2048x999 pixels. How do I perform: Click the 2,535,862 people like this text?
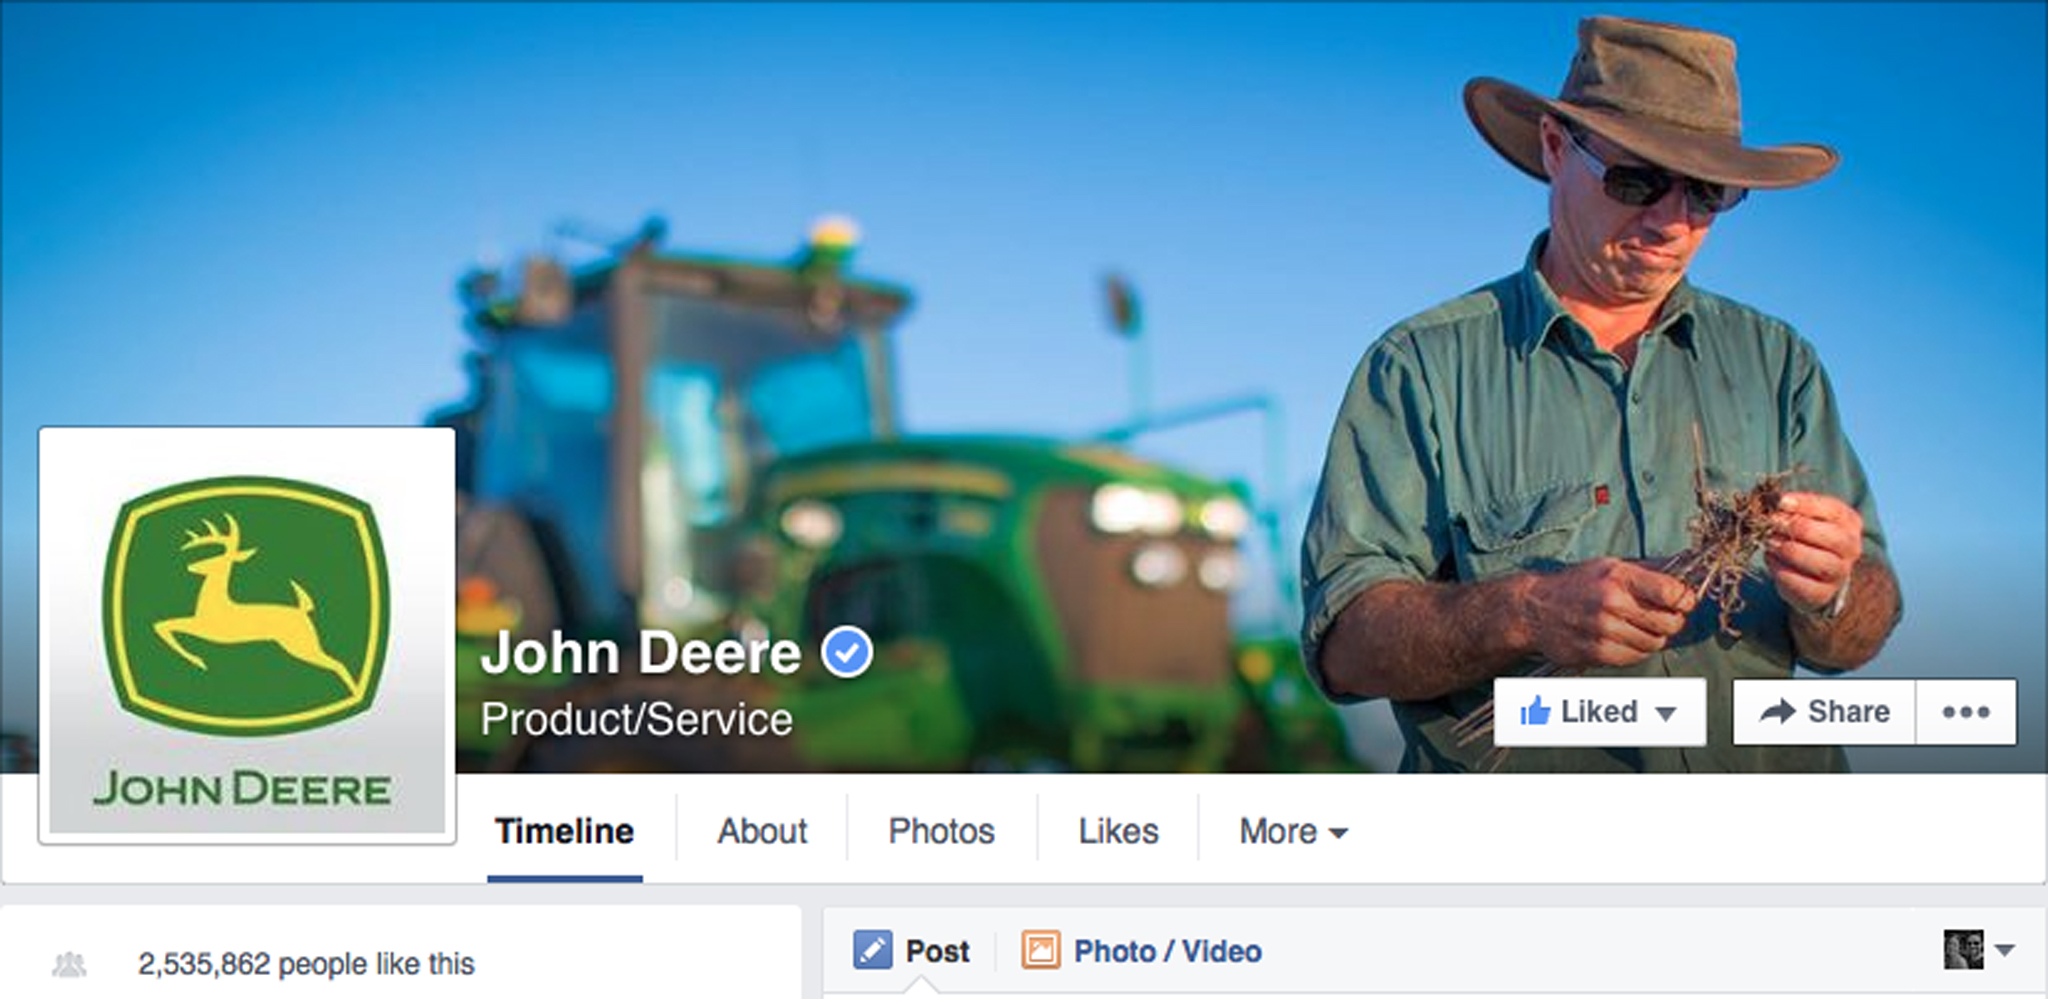pyautogui.click(x=306, y=964)
